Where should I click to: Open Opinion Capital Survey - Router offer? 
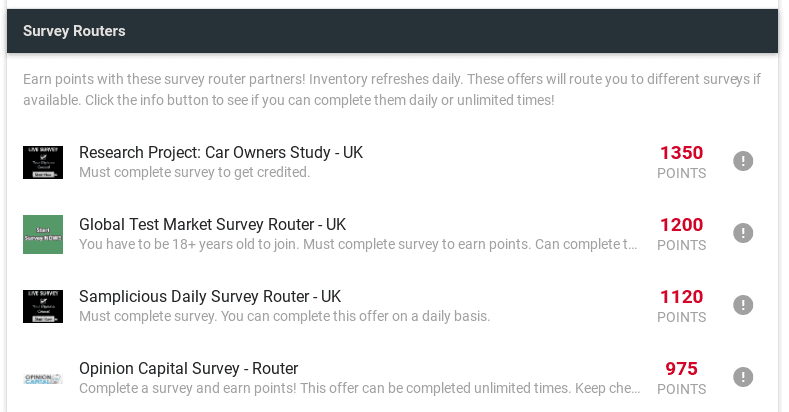tap(189, 368)
